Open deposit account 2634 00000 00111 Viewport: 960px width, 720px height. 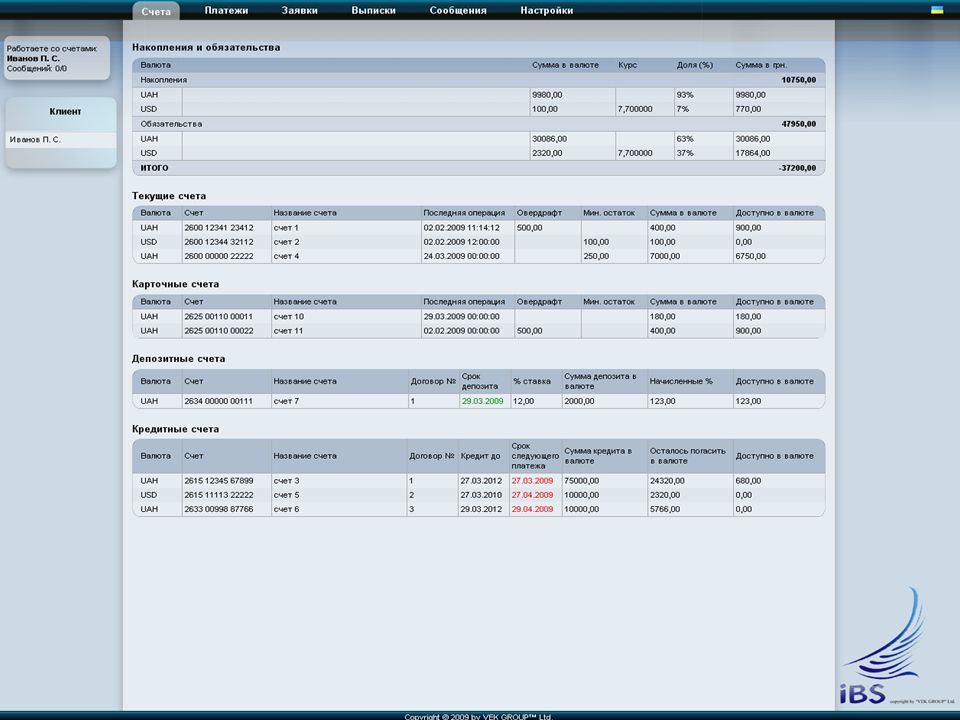219,401
